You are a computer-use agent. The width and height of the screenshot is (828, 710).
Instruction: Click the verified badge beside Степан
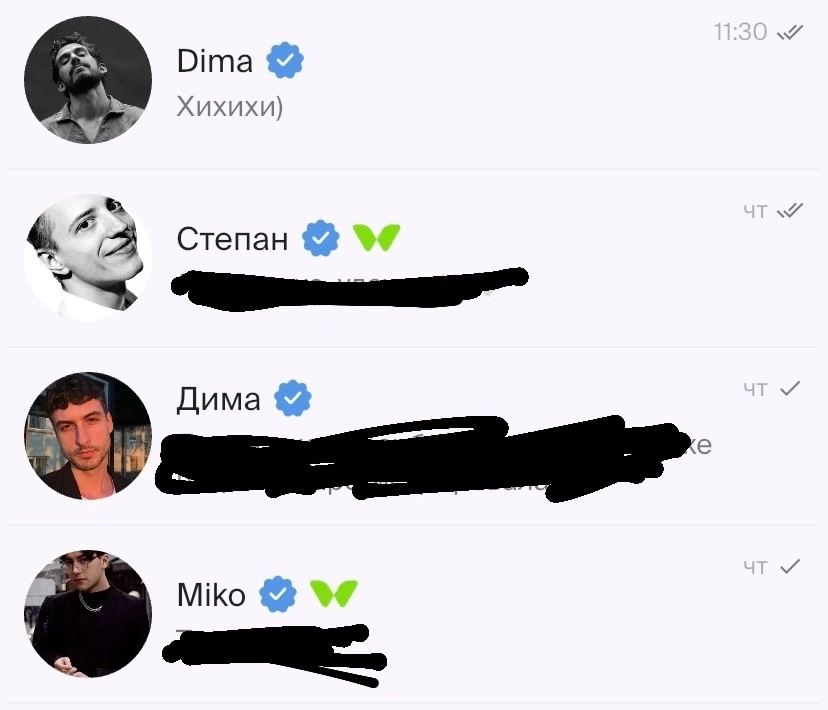point(321,238)
